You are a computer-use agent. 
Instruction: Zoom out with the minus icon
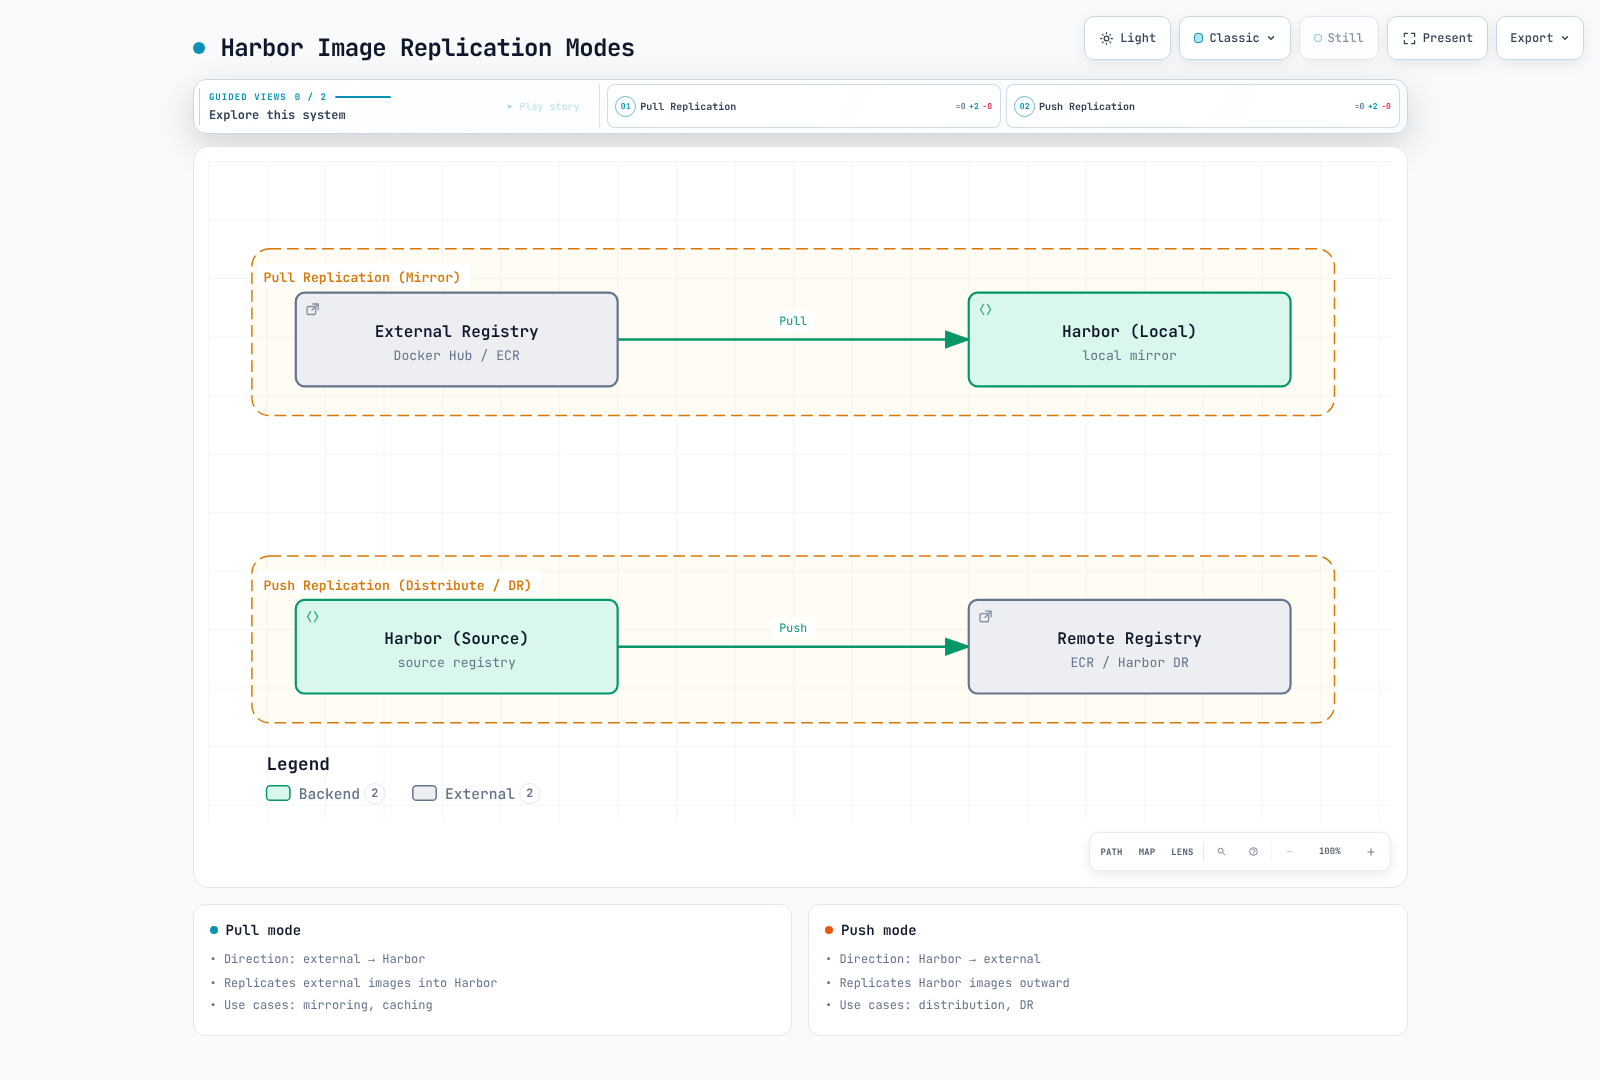click(1289, 852)
